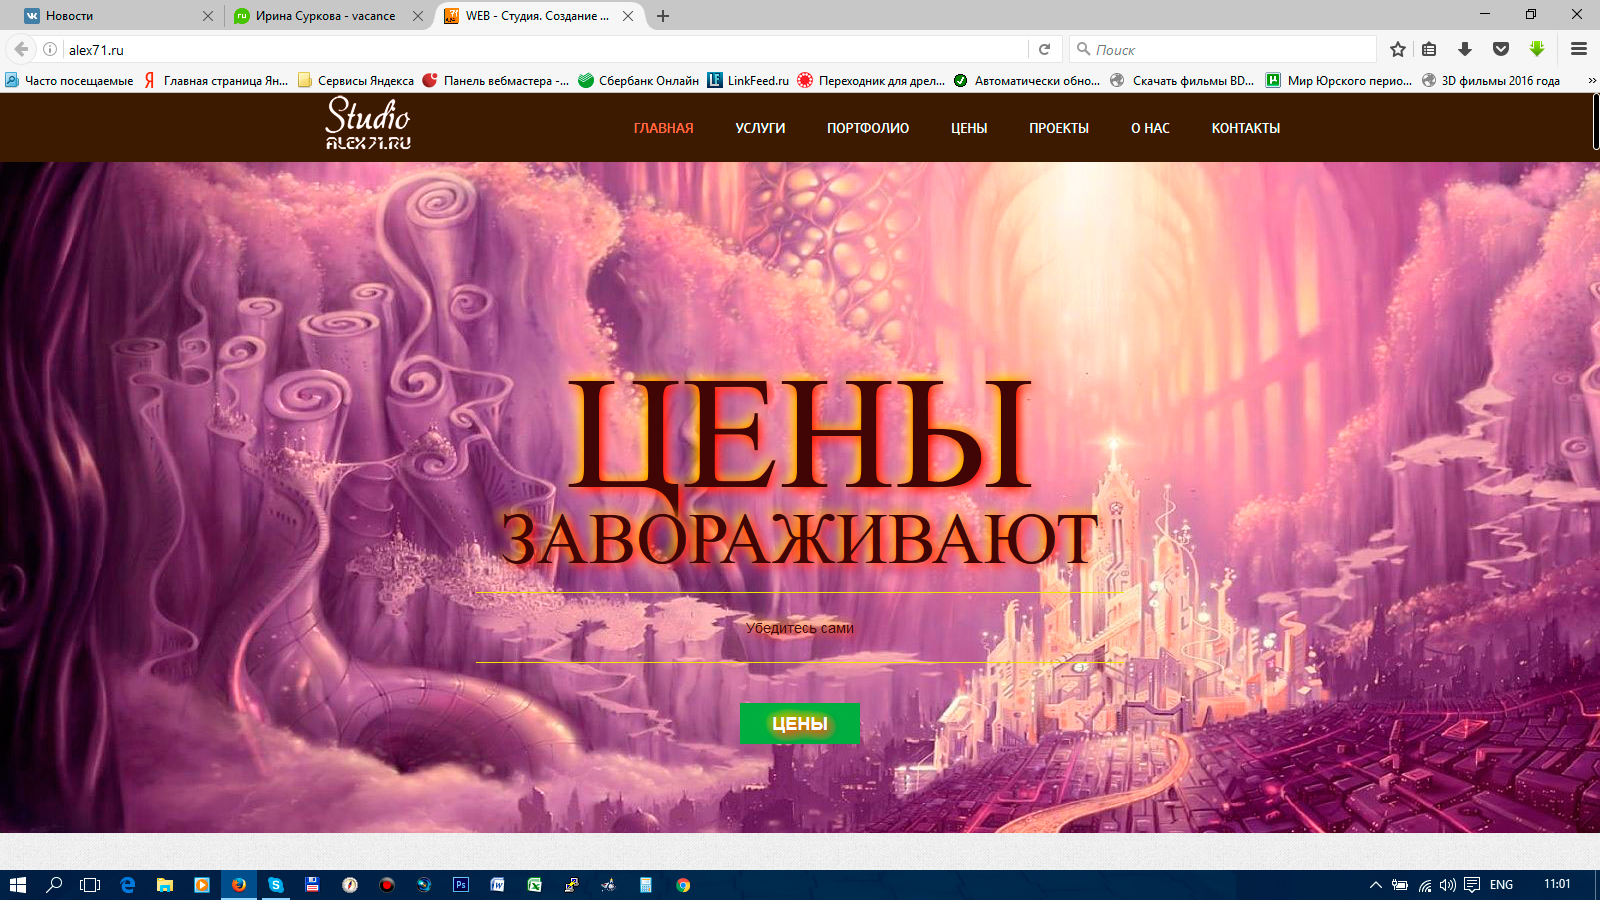Open the LinkFeed.ru bookmark

(x=748, y=81)
